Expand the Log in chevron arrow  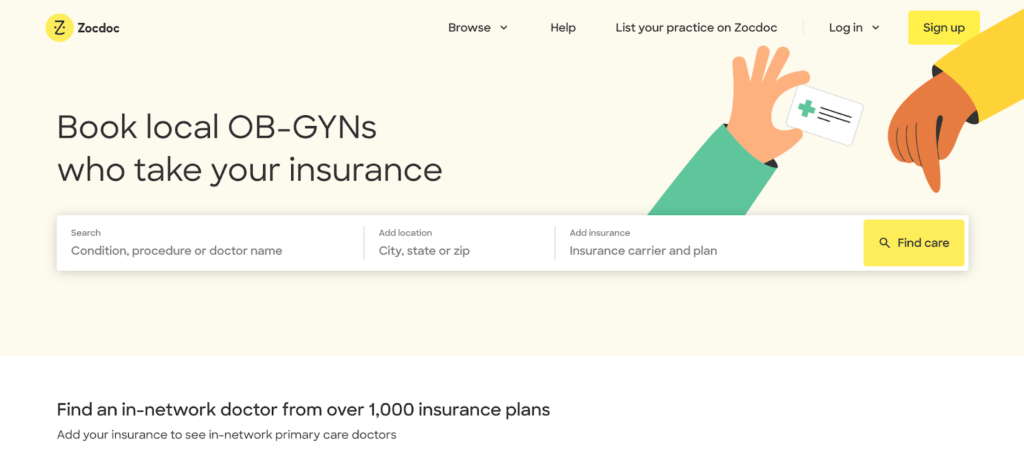point(876,28)
